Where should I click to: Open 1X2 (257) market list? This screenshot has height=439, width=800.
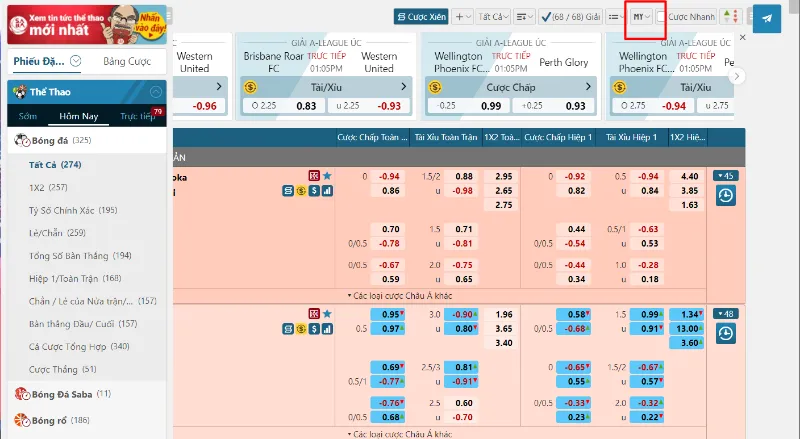click(48, 187)
